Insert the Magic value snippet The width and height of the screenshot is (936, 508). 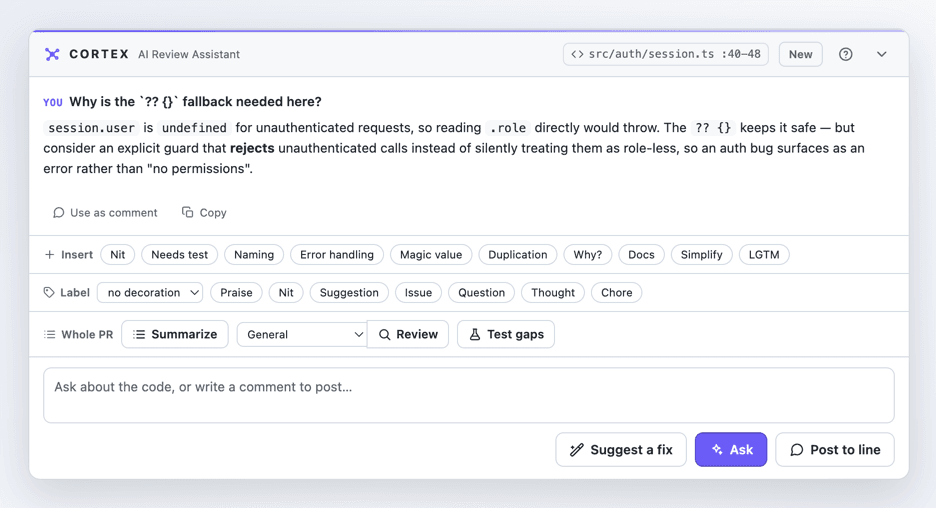pos(431,254)
